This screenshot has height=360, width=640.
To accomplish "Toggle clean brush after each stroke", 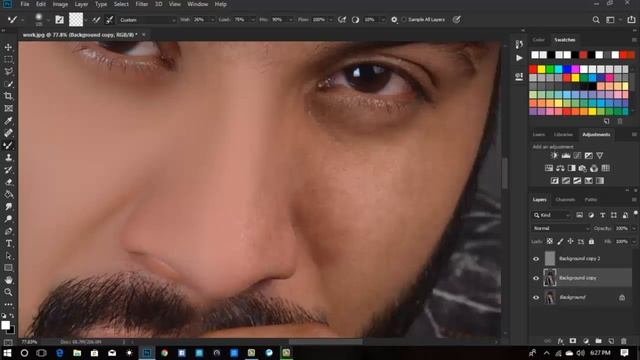I will 109,20.
